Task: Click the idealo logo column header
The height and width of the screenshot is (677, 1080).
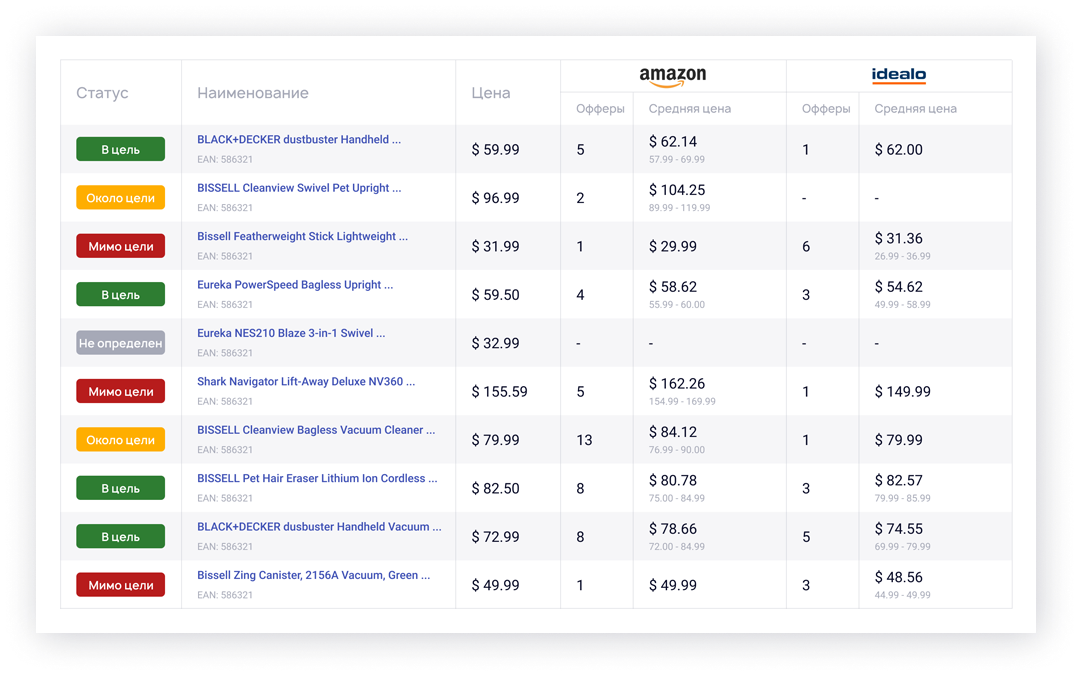Action: click(898, 76)
